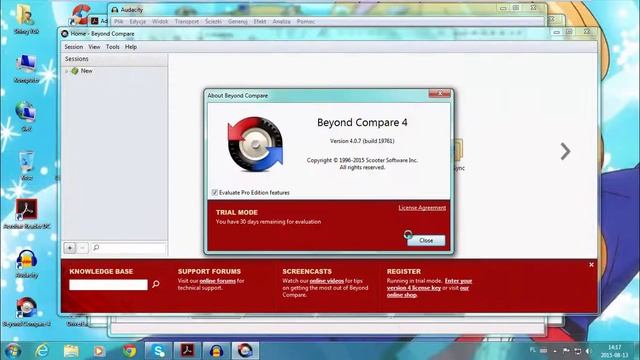The height and width of the screenshot is (360, 640).
Task: Select the Audacity desktop shortcut
Action: click(x=27, y=264)
